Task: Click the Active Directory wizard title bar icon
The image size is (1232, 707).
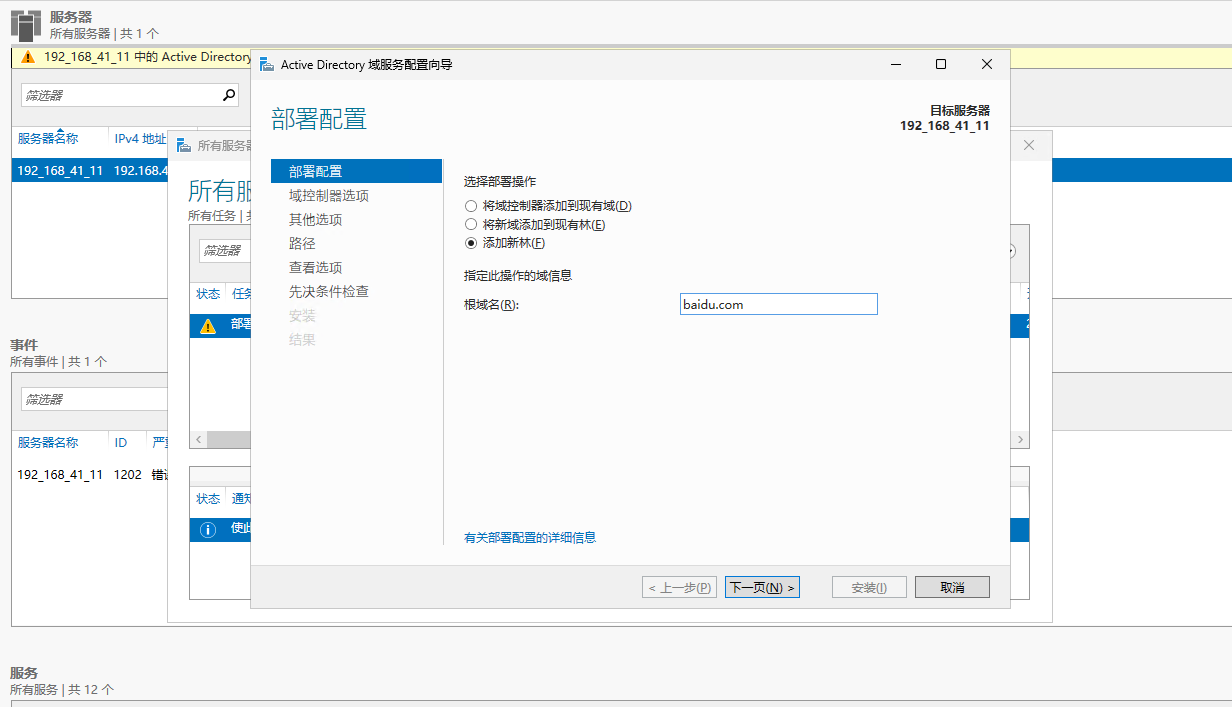Action: click(x=267, y=63)
